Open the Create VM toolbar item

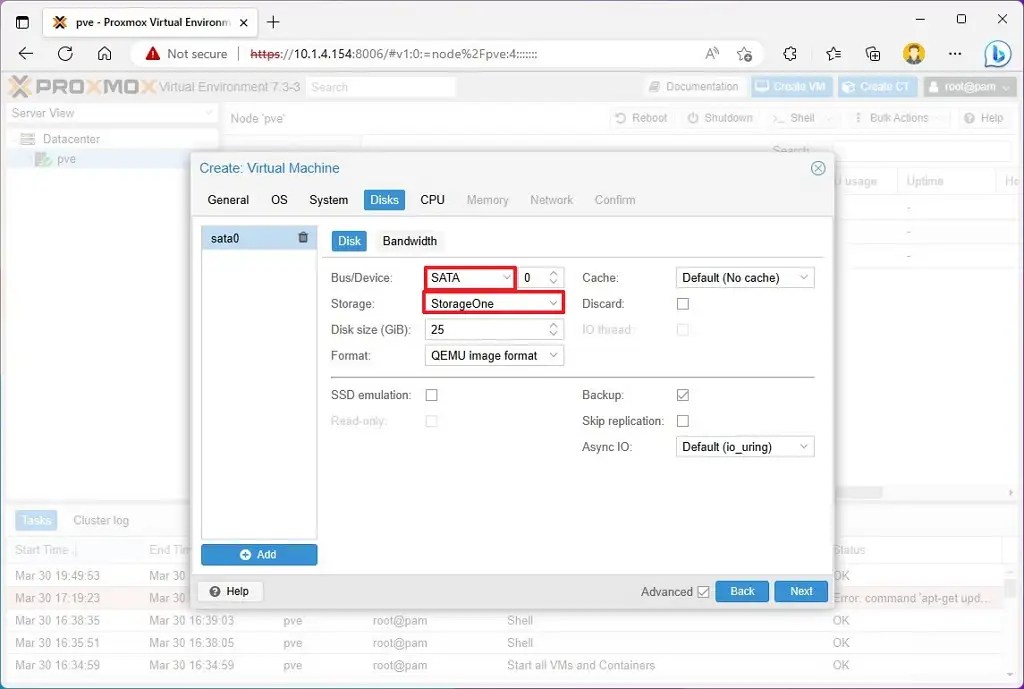pyautogui.click(x=791, y=86)
